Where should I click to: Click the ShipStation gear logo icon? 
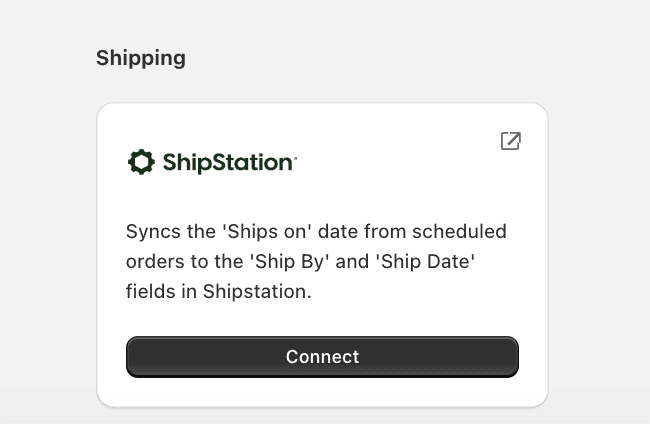141,162
